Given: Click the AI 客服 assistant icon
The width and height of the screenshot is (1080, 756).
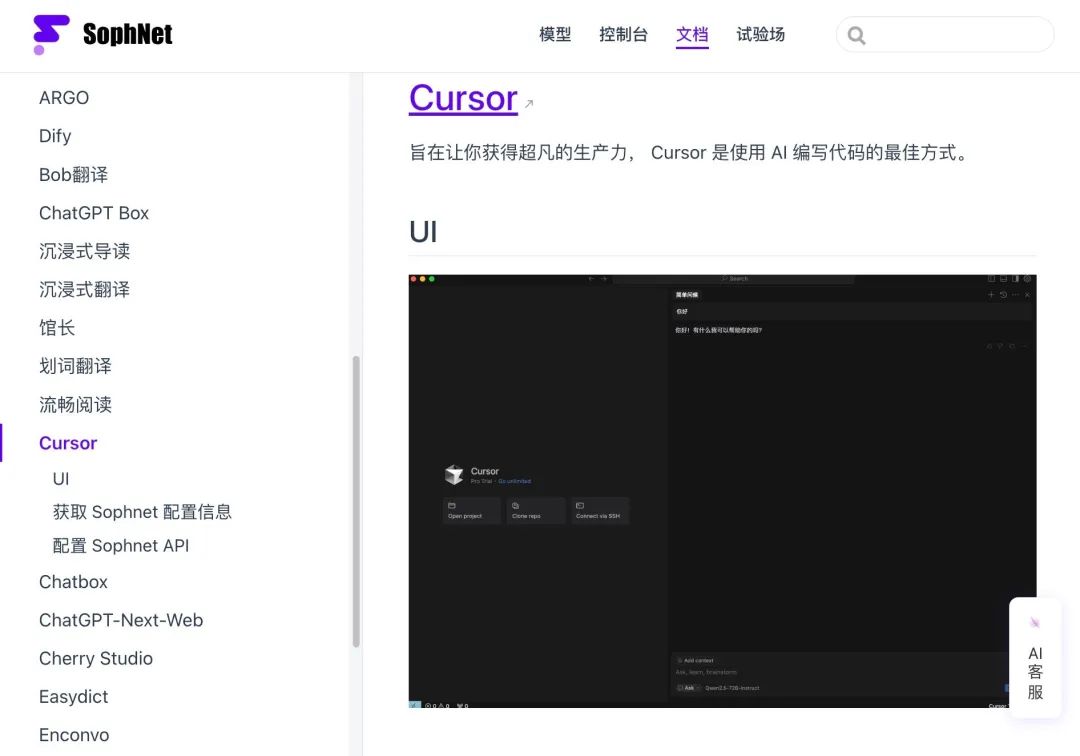Looking at the screenshot, I should pos(1035,622).
